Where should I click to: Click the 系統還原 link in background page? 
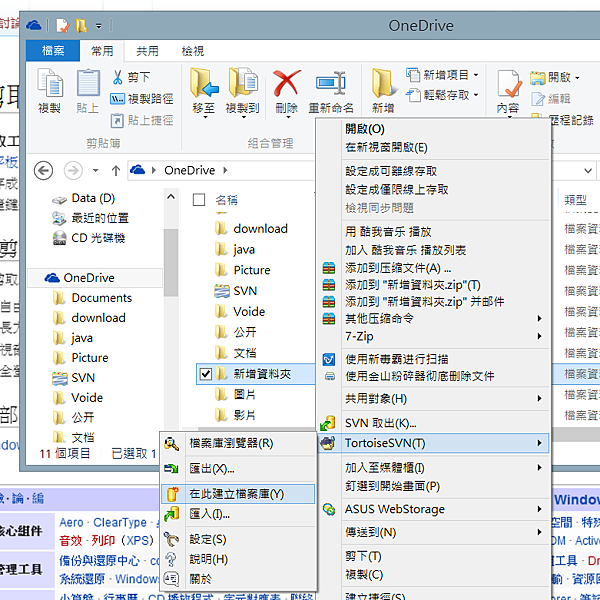click(x=82, y=579)
